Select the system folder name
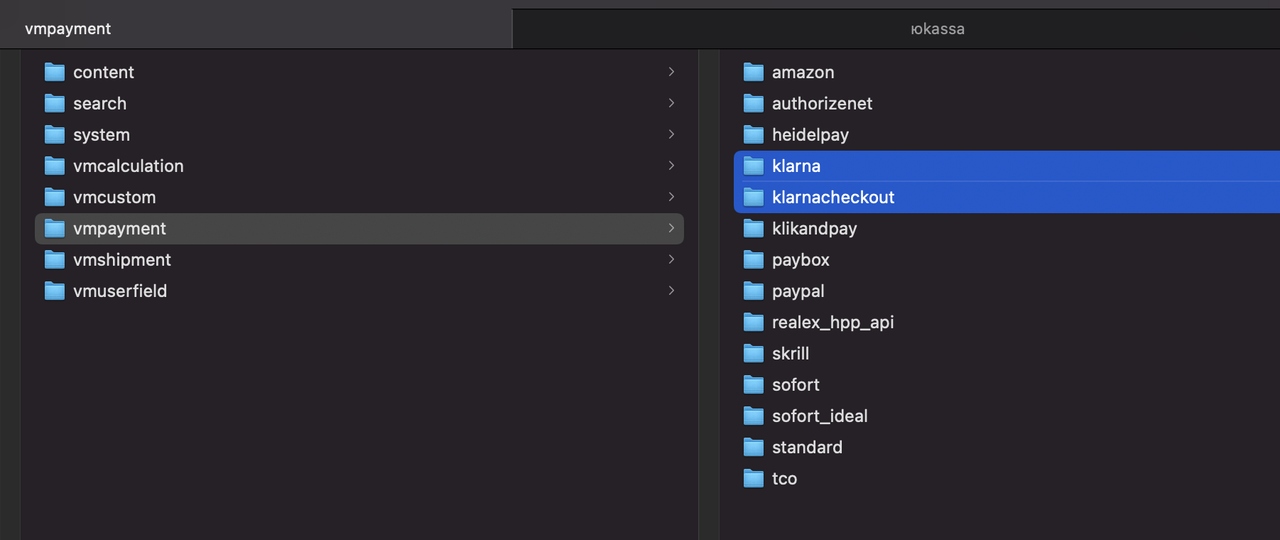 101,134
